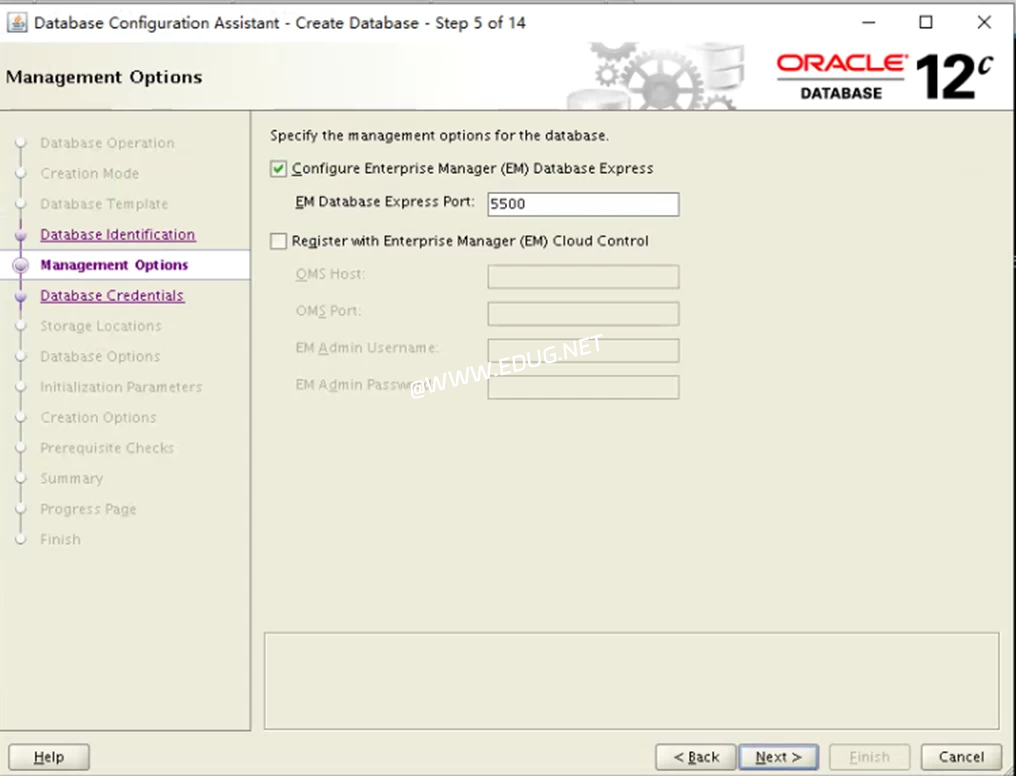Select Summary step in sidebar
Viewport: 1016px width, 776px height.
tap(71, 478)
